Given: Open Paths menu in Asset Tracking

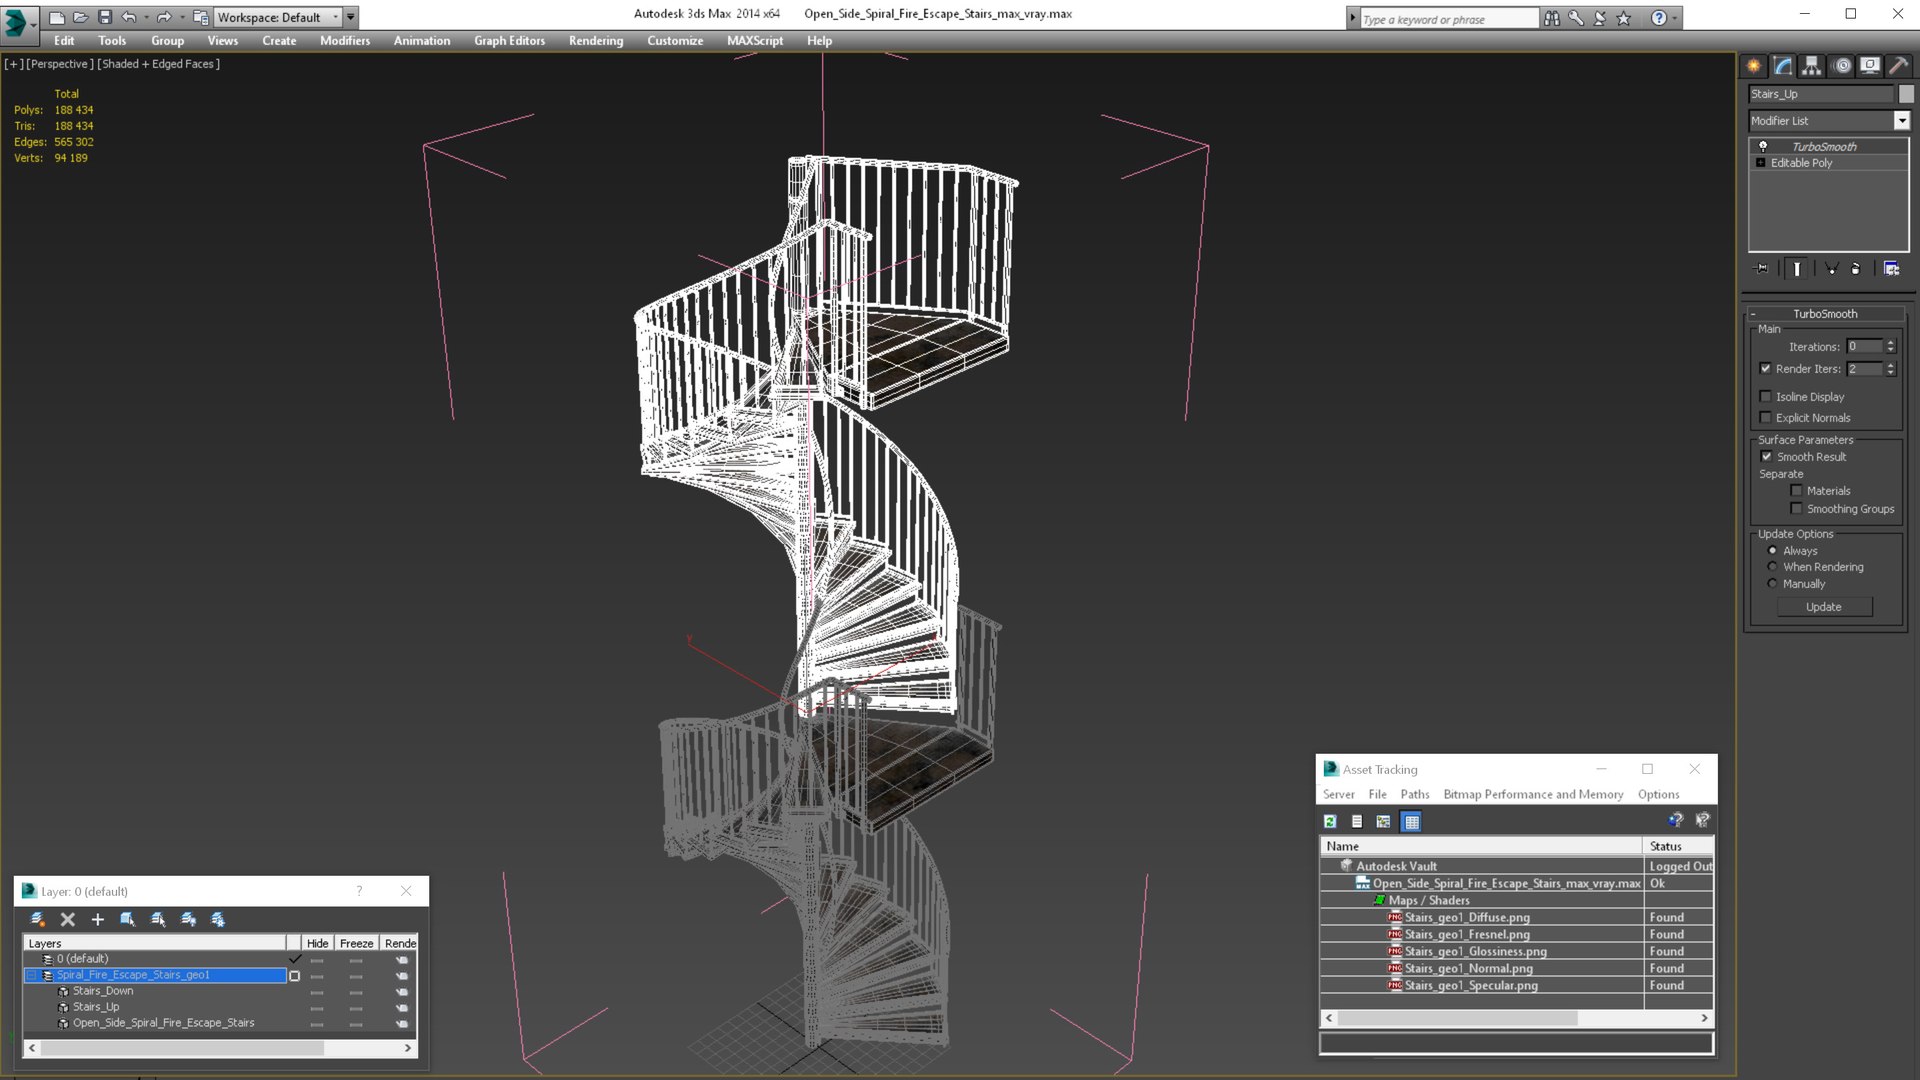Looking at the screenshot, I should [1415, 794].
